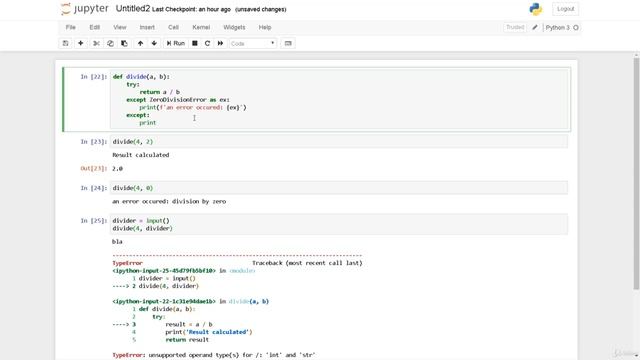640x360 pixels.
Task: Click the output text 'Result calculated'
Action: [140, 155]
